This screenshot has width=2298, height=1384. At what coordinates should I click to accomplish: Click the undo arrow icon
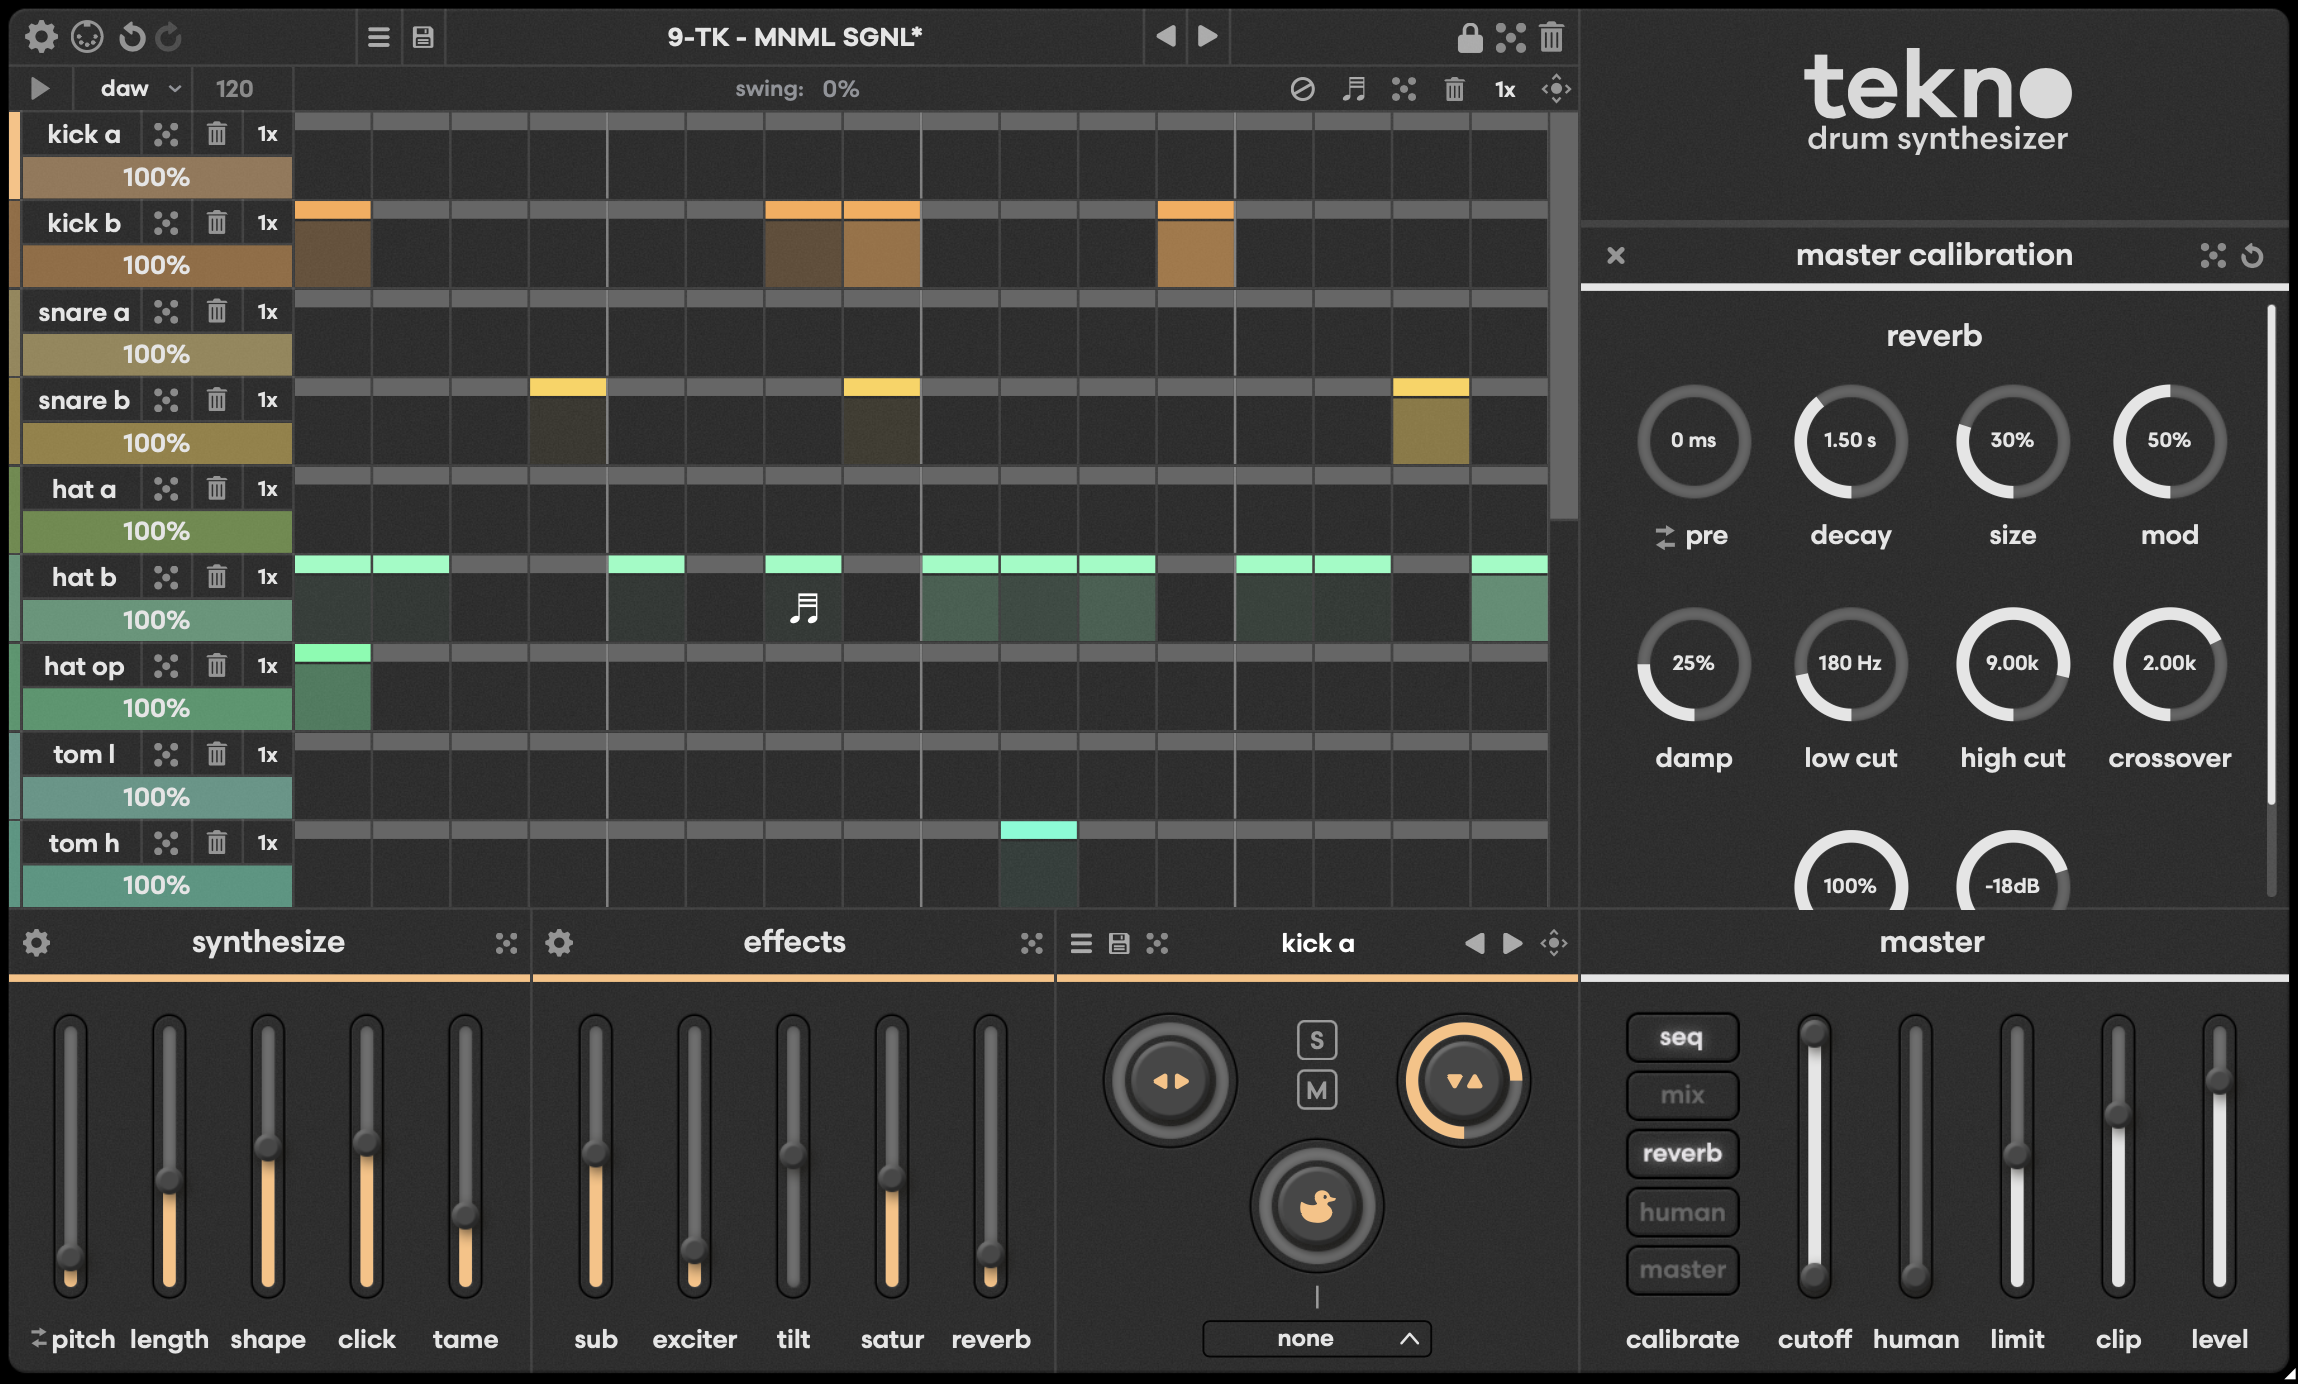point(132,38)
